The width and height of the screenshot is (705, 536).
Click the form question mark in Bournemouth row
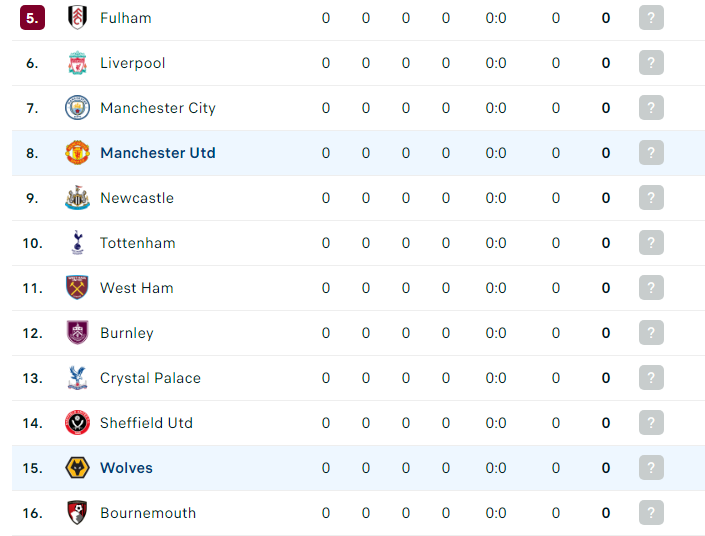coord(651,513)
